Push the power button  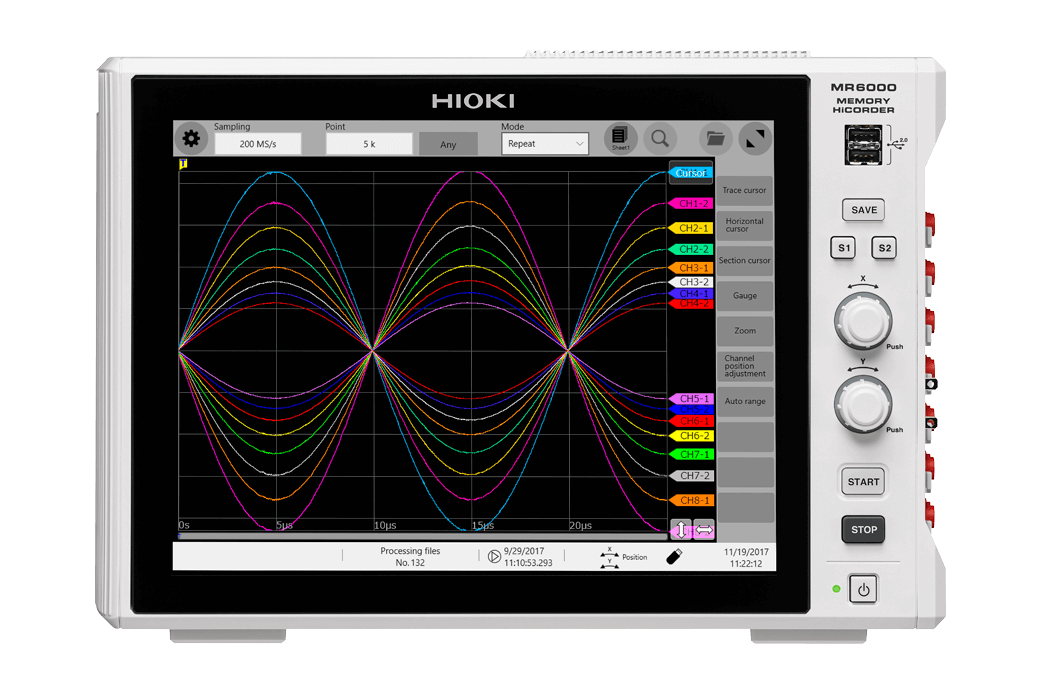tap(863, 589)
